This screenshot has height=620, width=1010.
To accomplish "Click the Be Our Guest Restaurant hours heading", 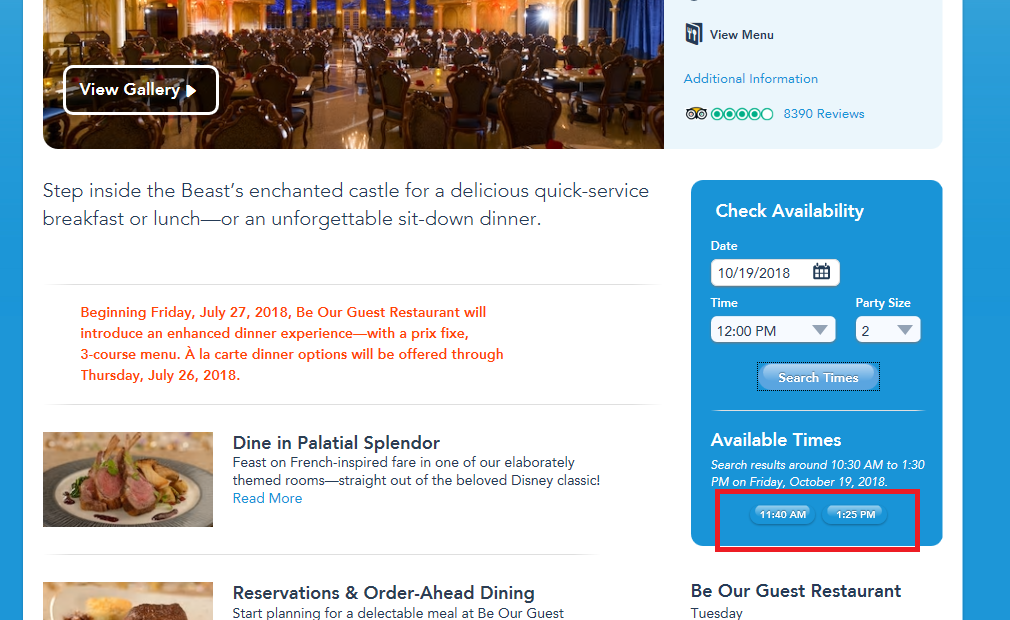I will coord(796,591).
